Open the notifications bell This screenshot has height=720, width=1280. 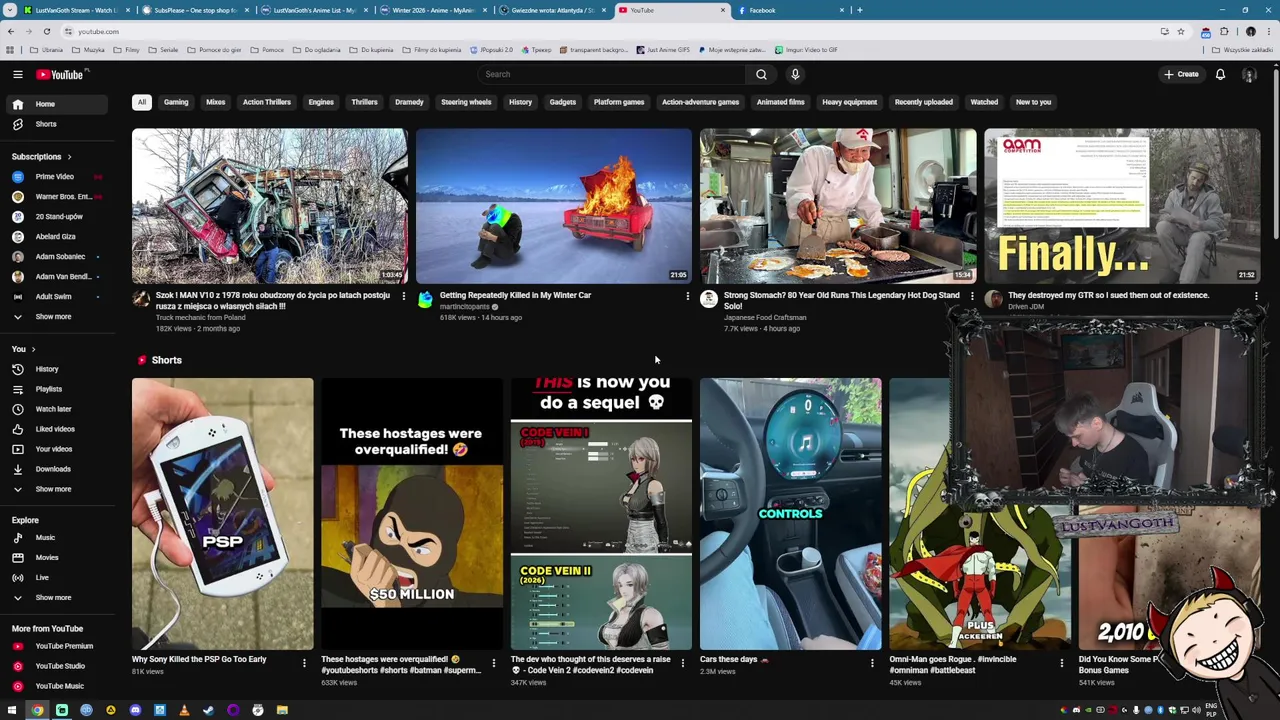pos(1220,74)
